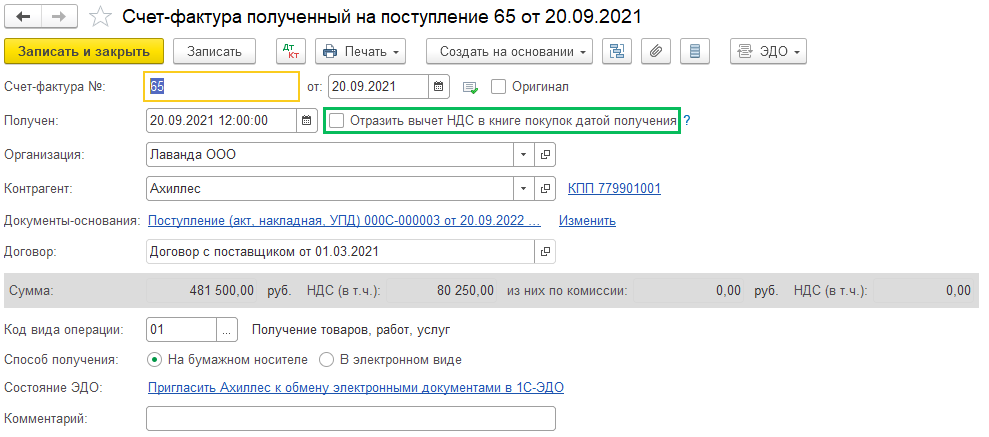Click the Лаванда ООО organization field
Viewport: 989px width, 437px height.
pos(330,154)
